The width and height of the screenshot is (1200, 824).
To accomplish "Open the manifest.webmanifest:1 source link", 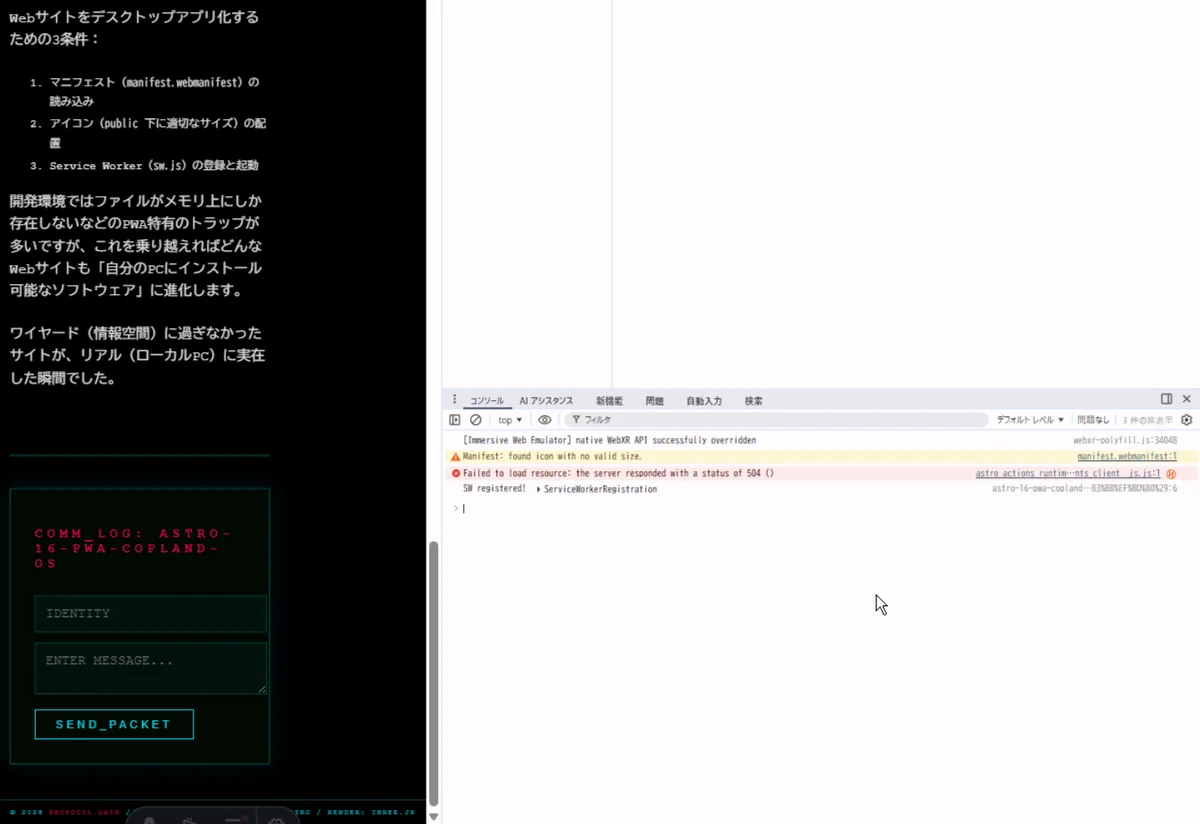I will coord(1127,456).
